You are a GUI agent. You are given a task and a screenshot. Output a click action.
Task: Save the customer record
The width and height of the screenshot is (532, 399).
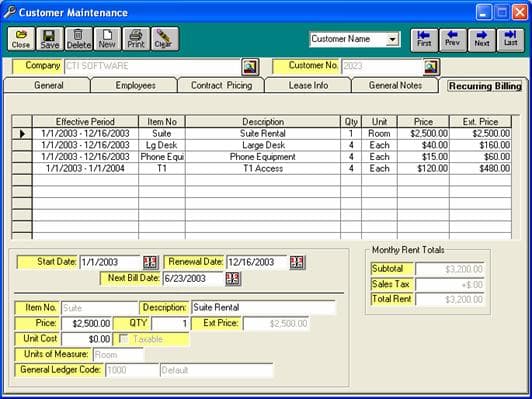tap(50, 39)
